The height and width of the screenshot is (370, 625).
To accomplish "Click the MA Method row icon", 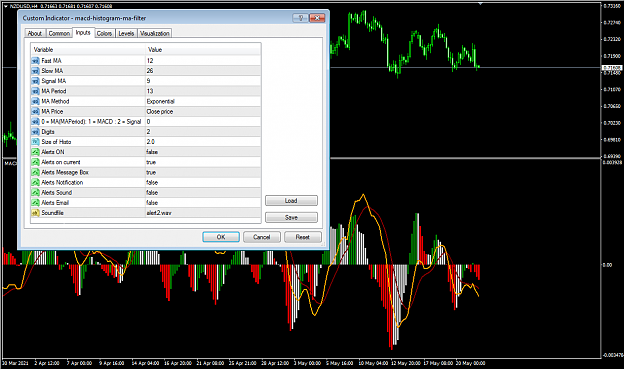I will (35, 101).
